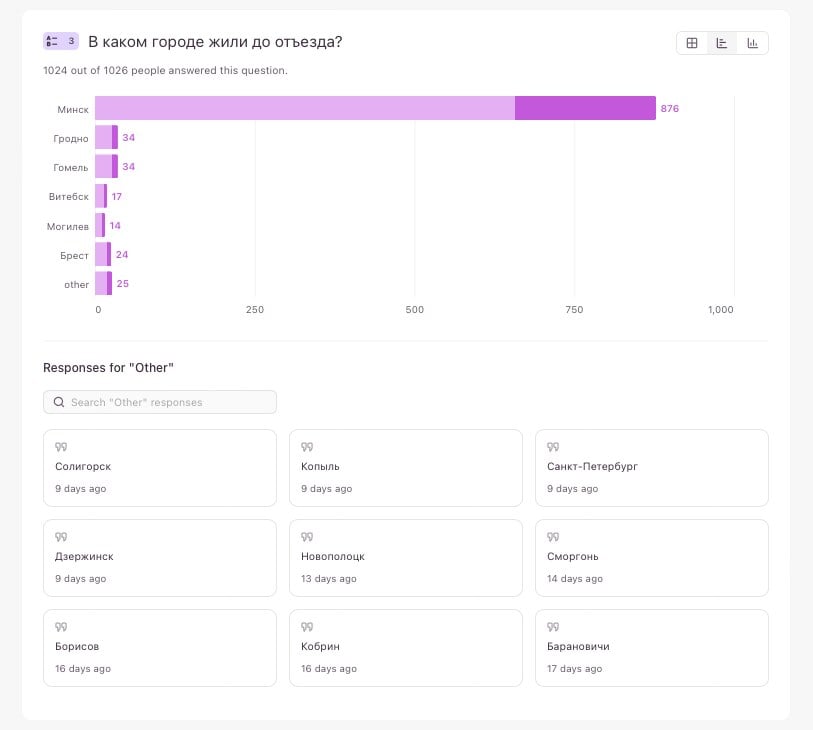Screen dimensions: 813x730
Task: Open the Новополоцк response card
Action: tap(405, 558)
